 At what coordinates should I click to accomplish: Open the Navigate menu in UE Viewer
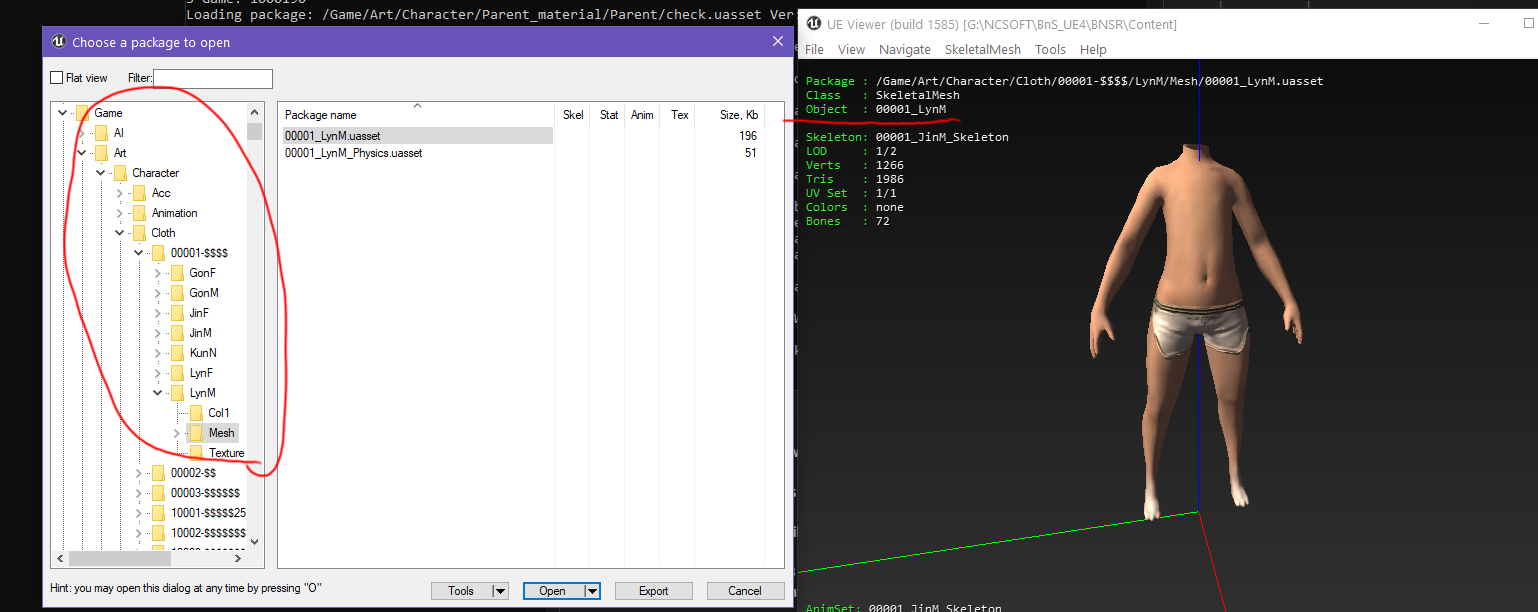[x=904, y=49]
